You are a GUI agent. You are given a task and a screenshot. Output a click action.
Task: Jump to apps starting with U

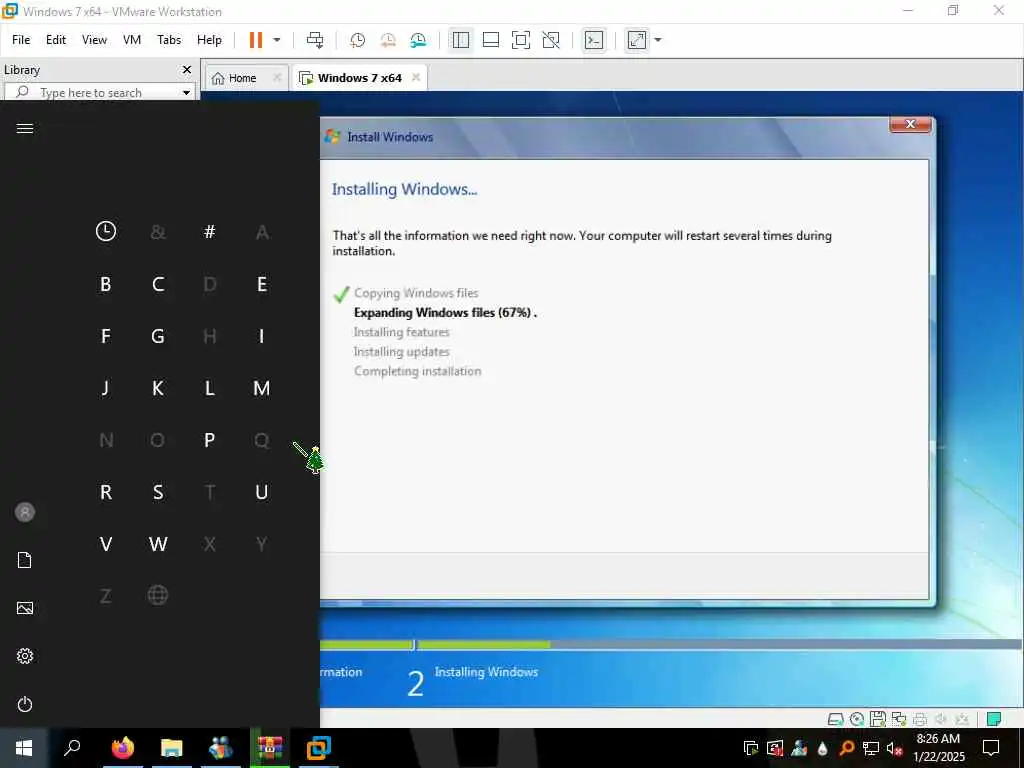pos(262,492)
